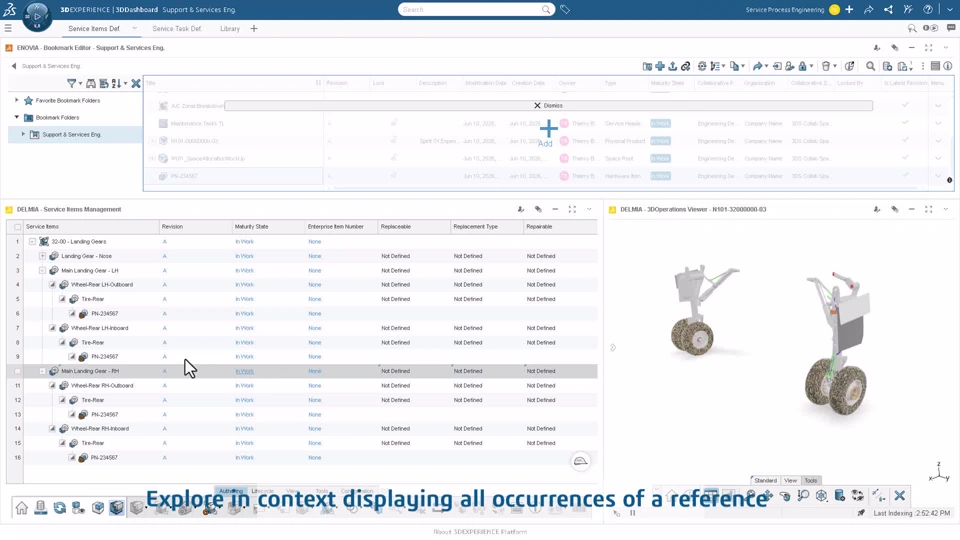Click the top-bar plus add icon
960x540 pixels.
tap(849, 9)
